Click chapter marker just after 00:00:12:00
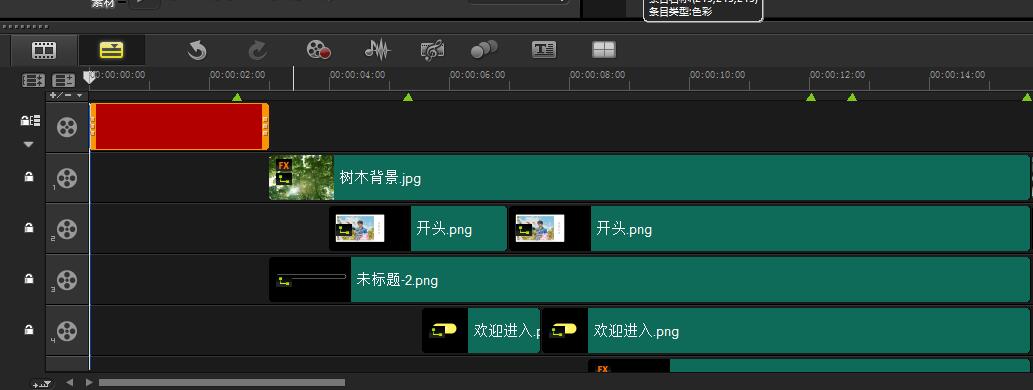Viewport: 1033px width, 390px height. 852,97
